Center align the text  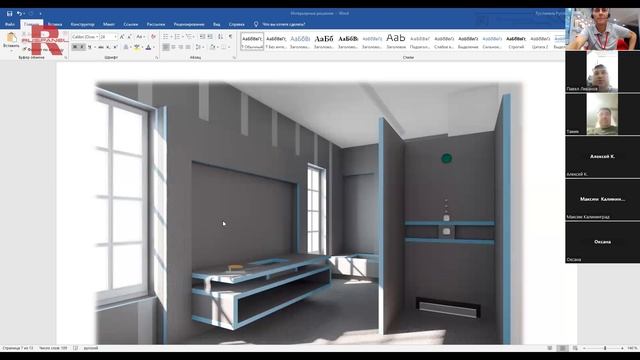173,47
